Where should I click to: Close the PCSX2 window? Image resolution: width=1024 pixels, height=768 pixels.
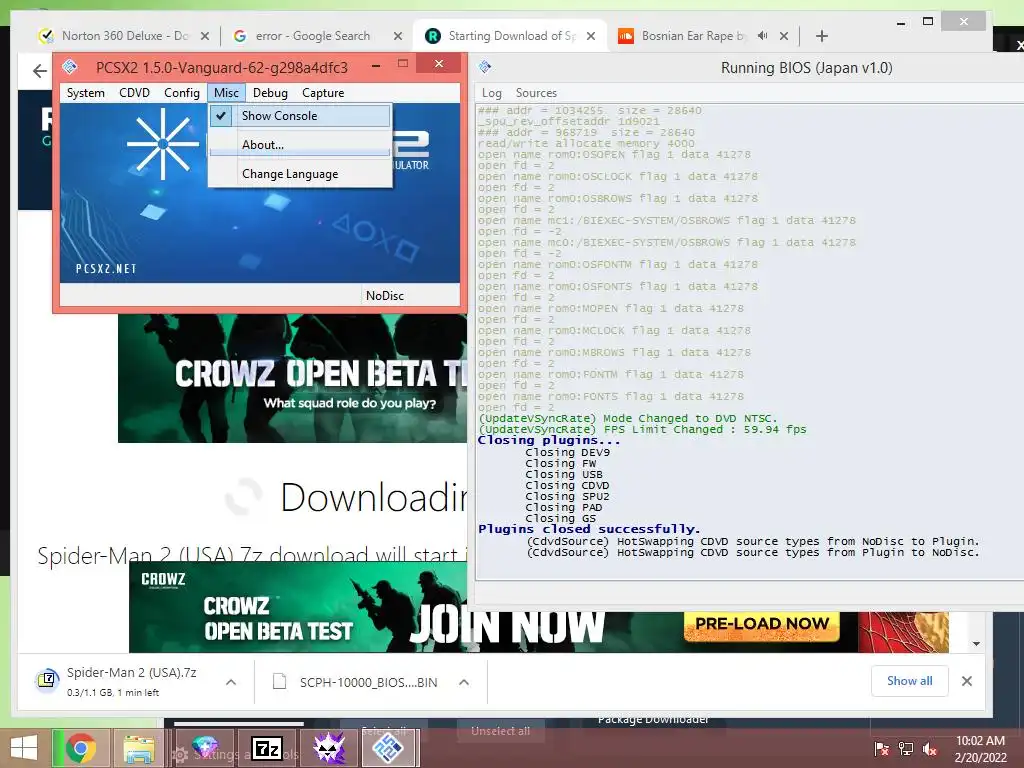coord(439,63)
